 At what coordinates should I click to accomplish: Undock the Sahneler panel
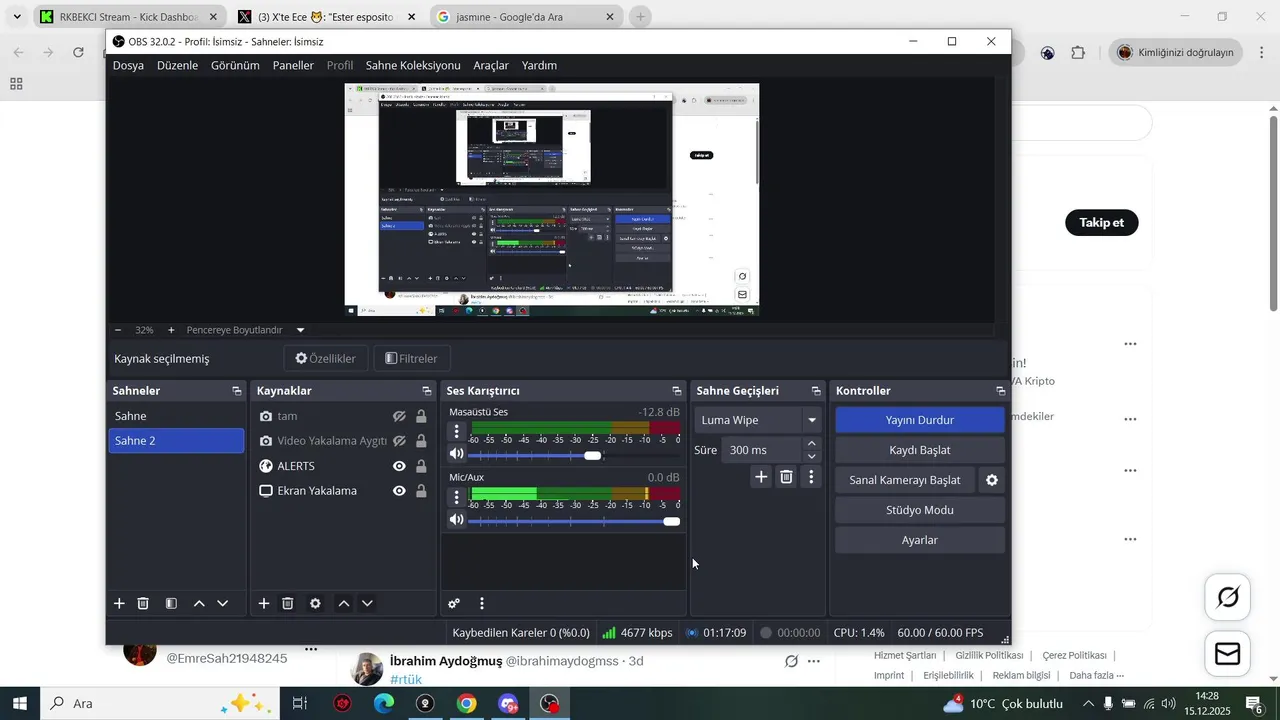pos(237,391)
